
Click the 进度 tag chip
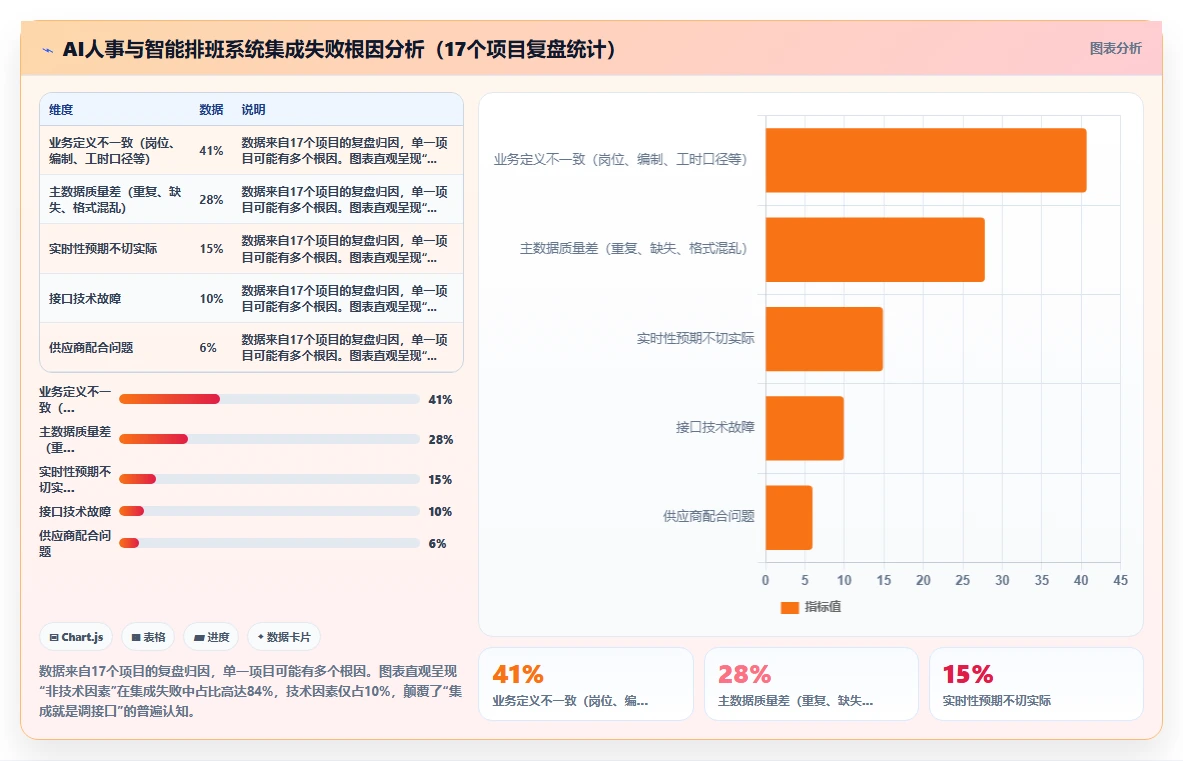point(211,637)
